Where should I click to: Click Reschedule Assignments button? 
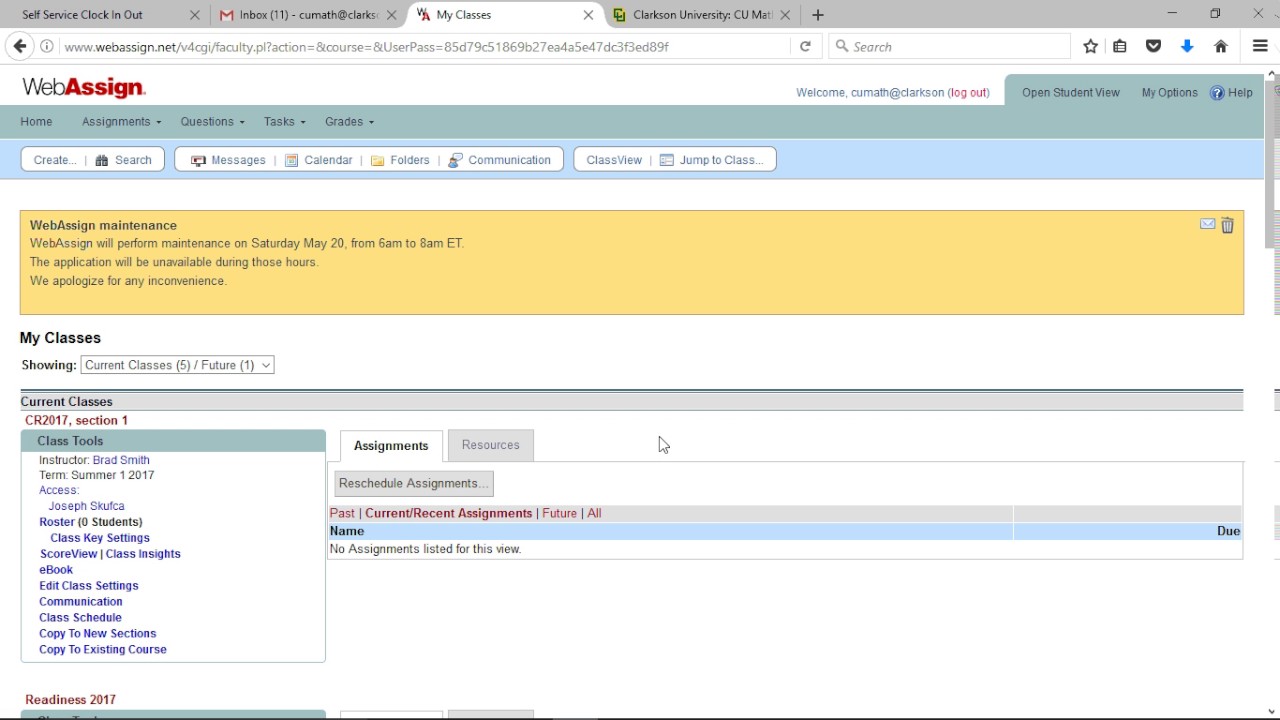(x=414, y=483)
